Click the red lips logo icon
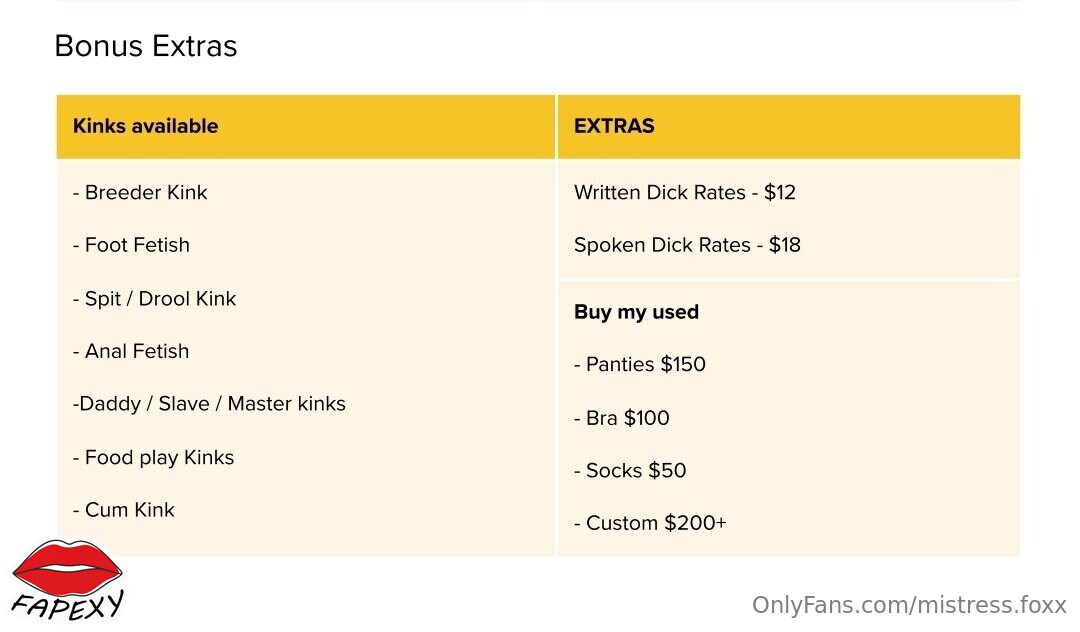This screenshot has height=632, width=1080. [x=68, y=569]
